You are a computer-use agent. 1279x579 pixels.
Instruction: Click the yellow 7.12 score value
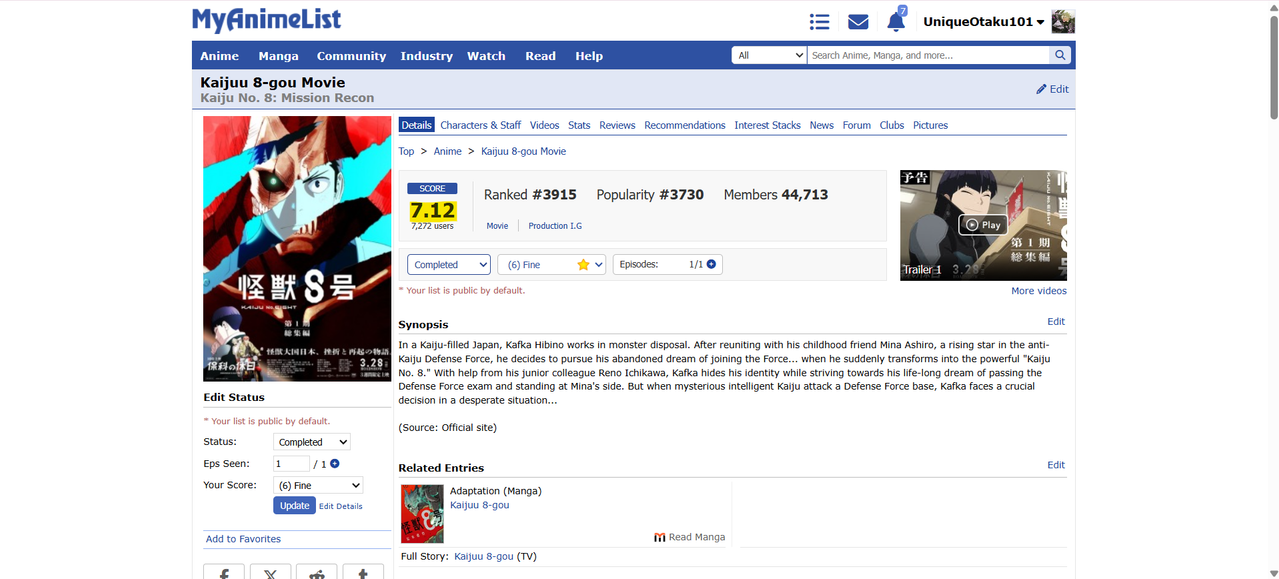click(432, 211)
